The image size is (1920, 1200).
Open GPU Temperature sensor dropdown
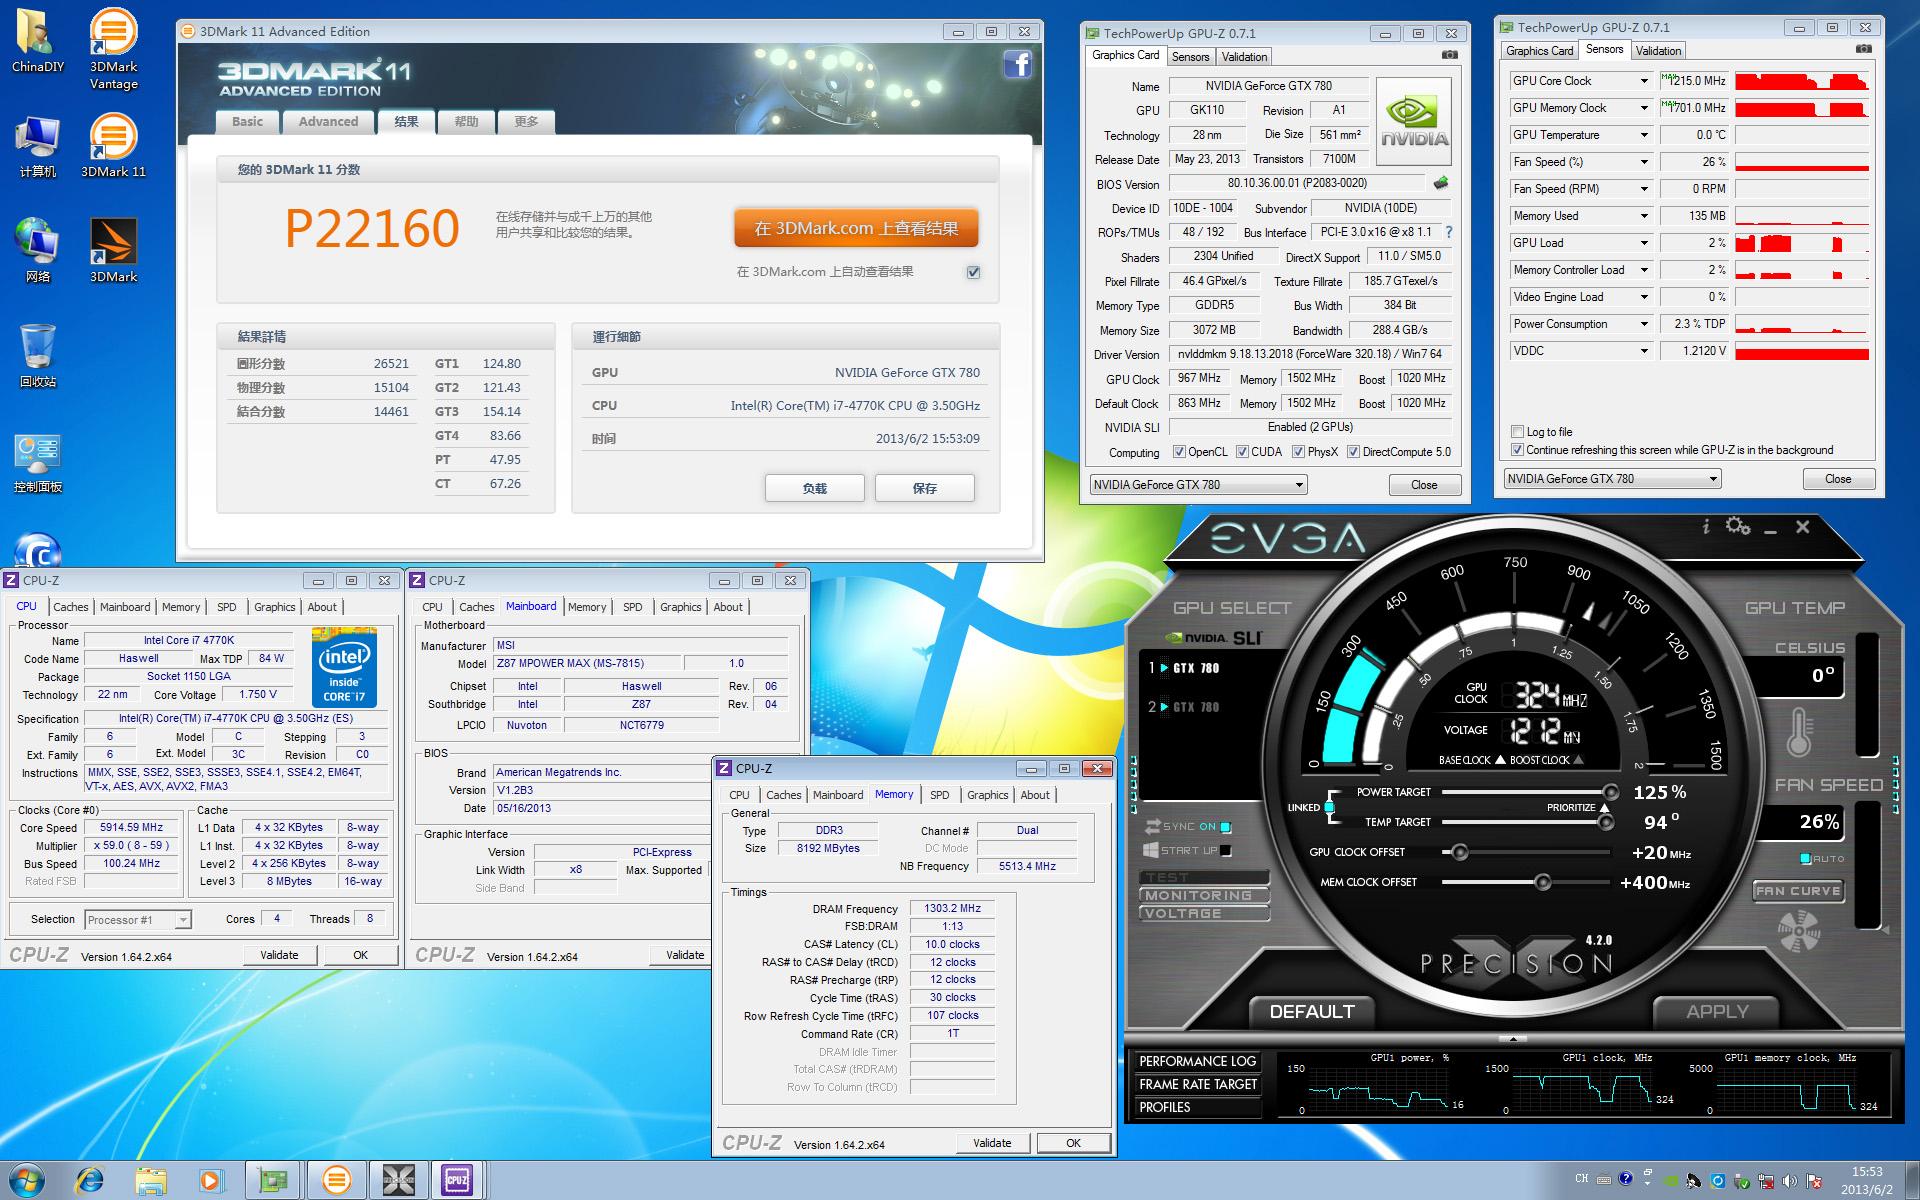(x=1643, y=135)
